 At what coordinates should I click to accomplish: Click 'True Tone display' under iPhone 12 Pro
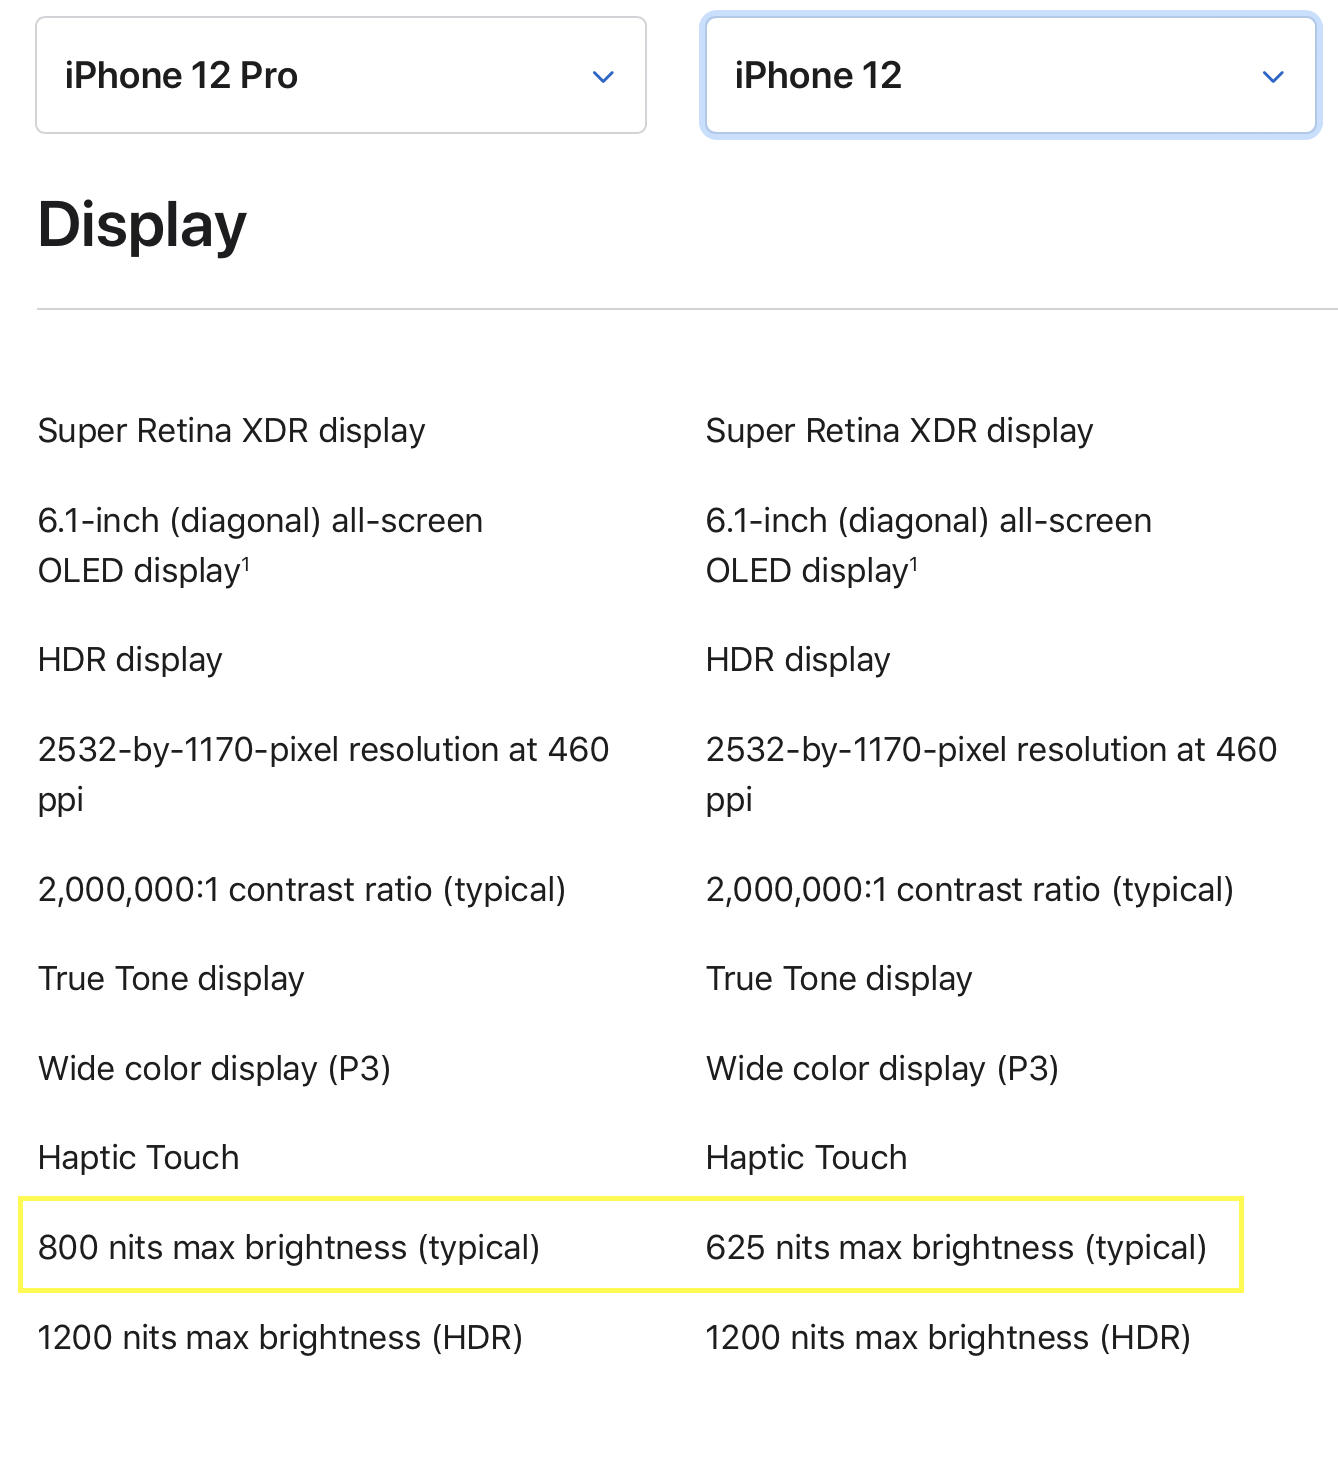pyautogui.click(x=171, y=979)
